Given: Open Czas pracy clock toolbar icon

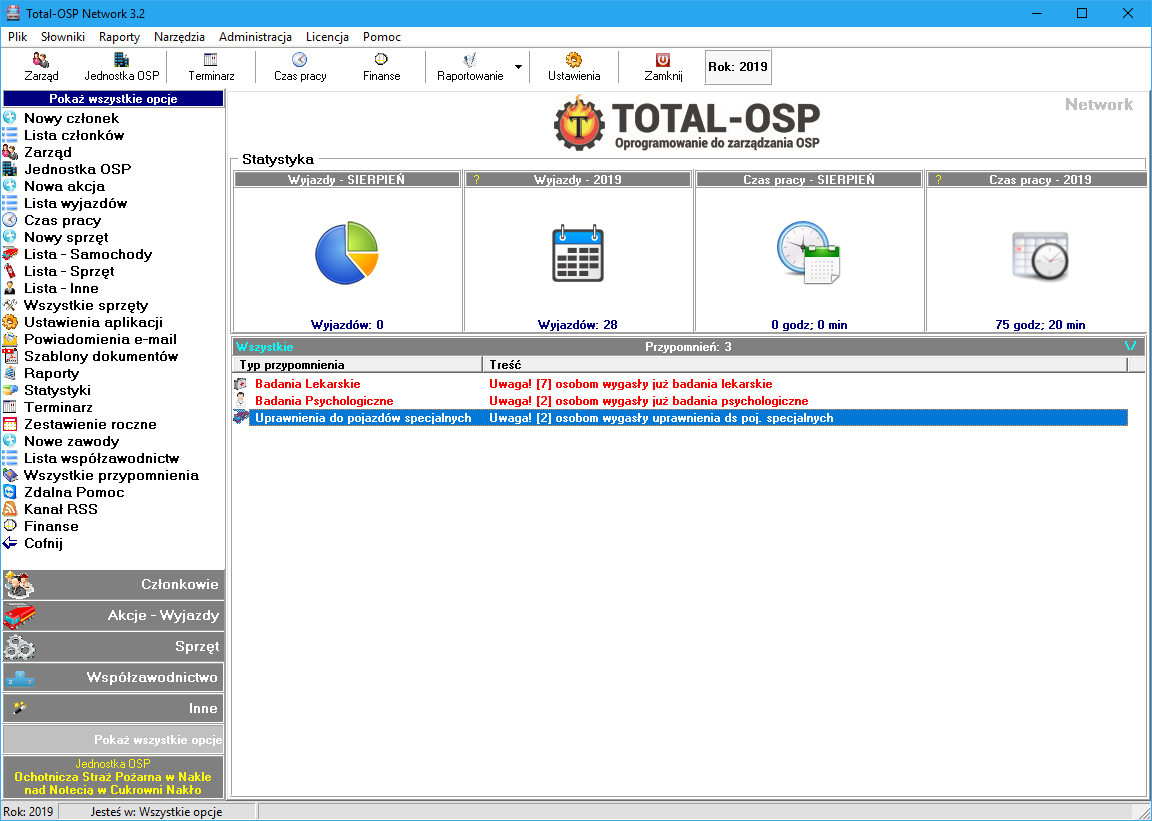Looking at the screenshot, I should pyautogui.click(x=300, y=67).
